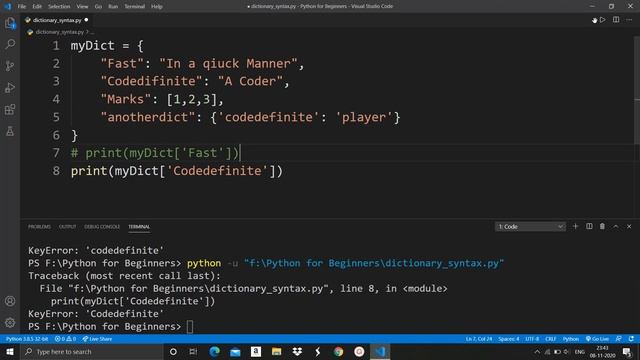This screenshot has width=640, height=360.
Task: Open Cortana circle on the taskbar
Action: click(x=173, y=351)
